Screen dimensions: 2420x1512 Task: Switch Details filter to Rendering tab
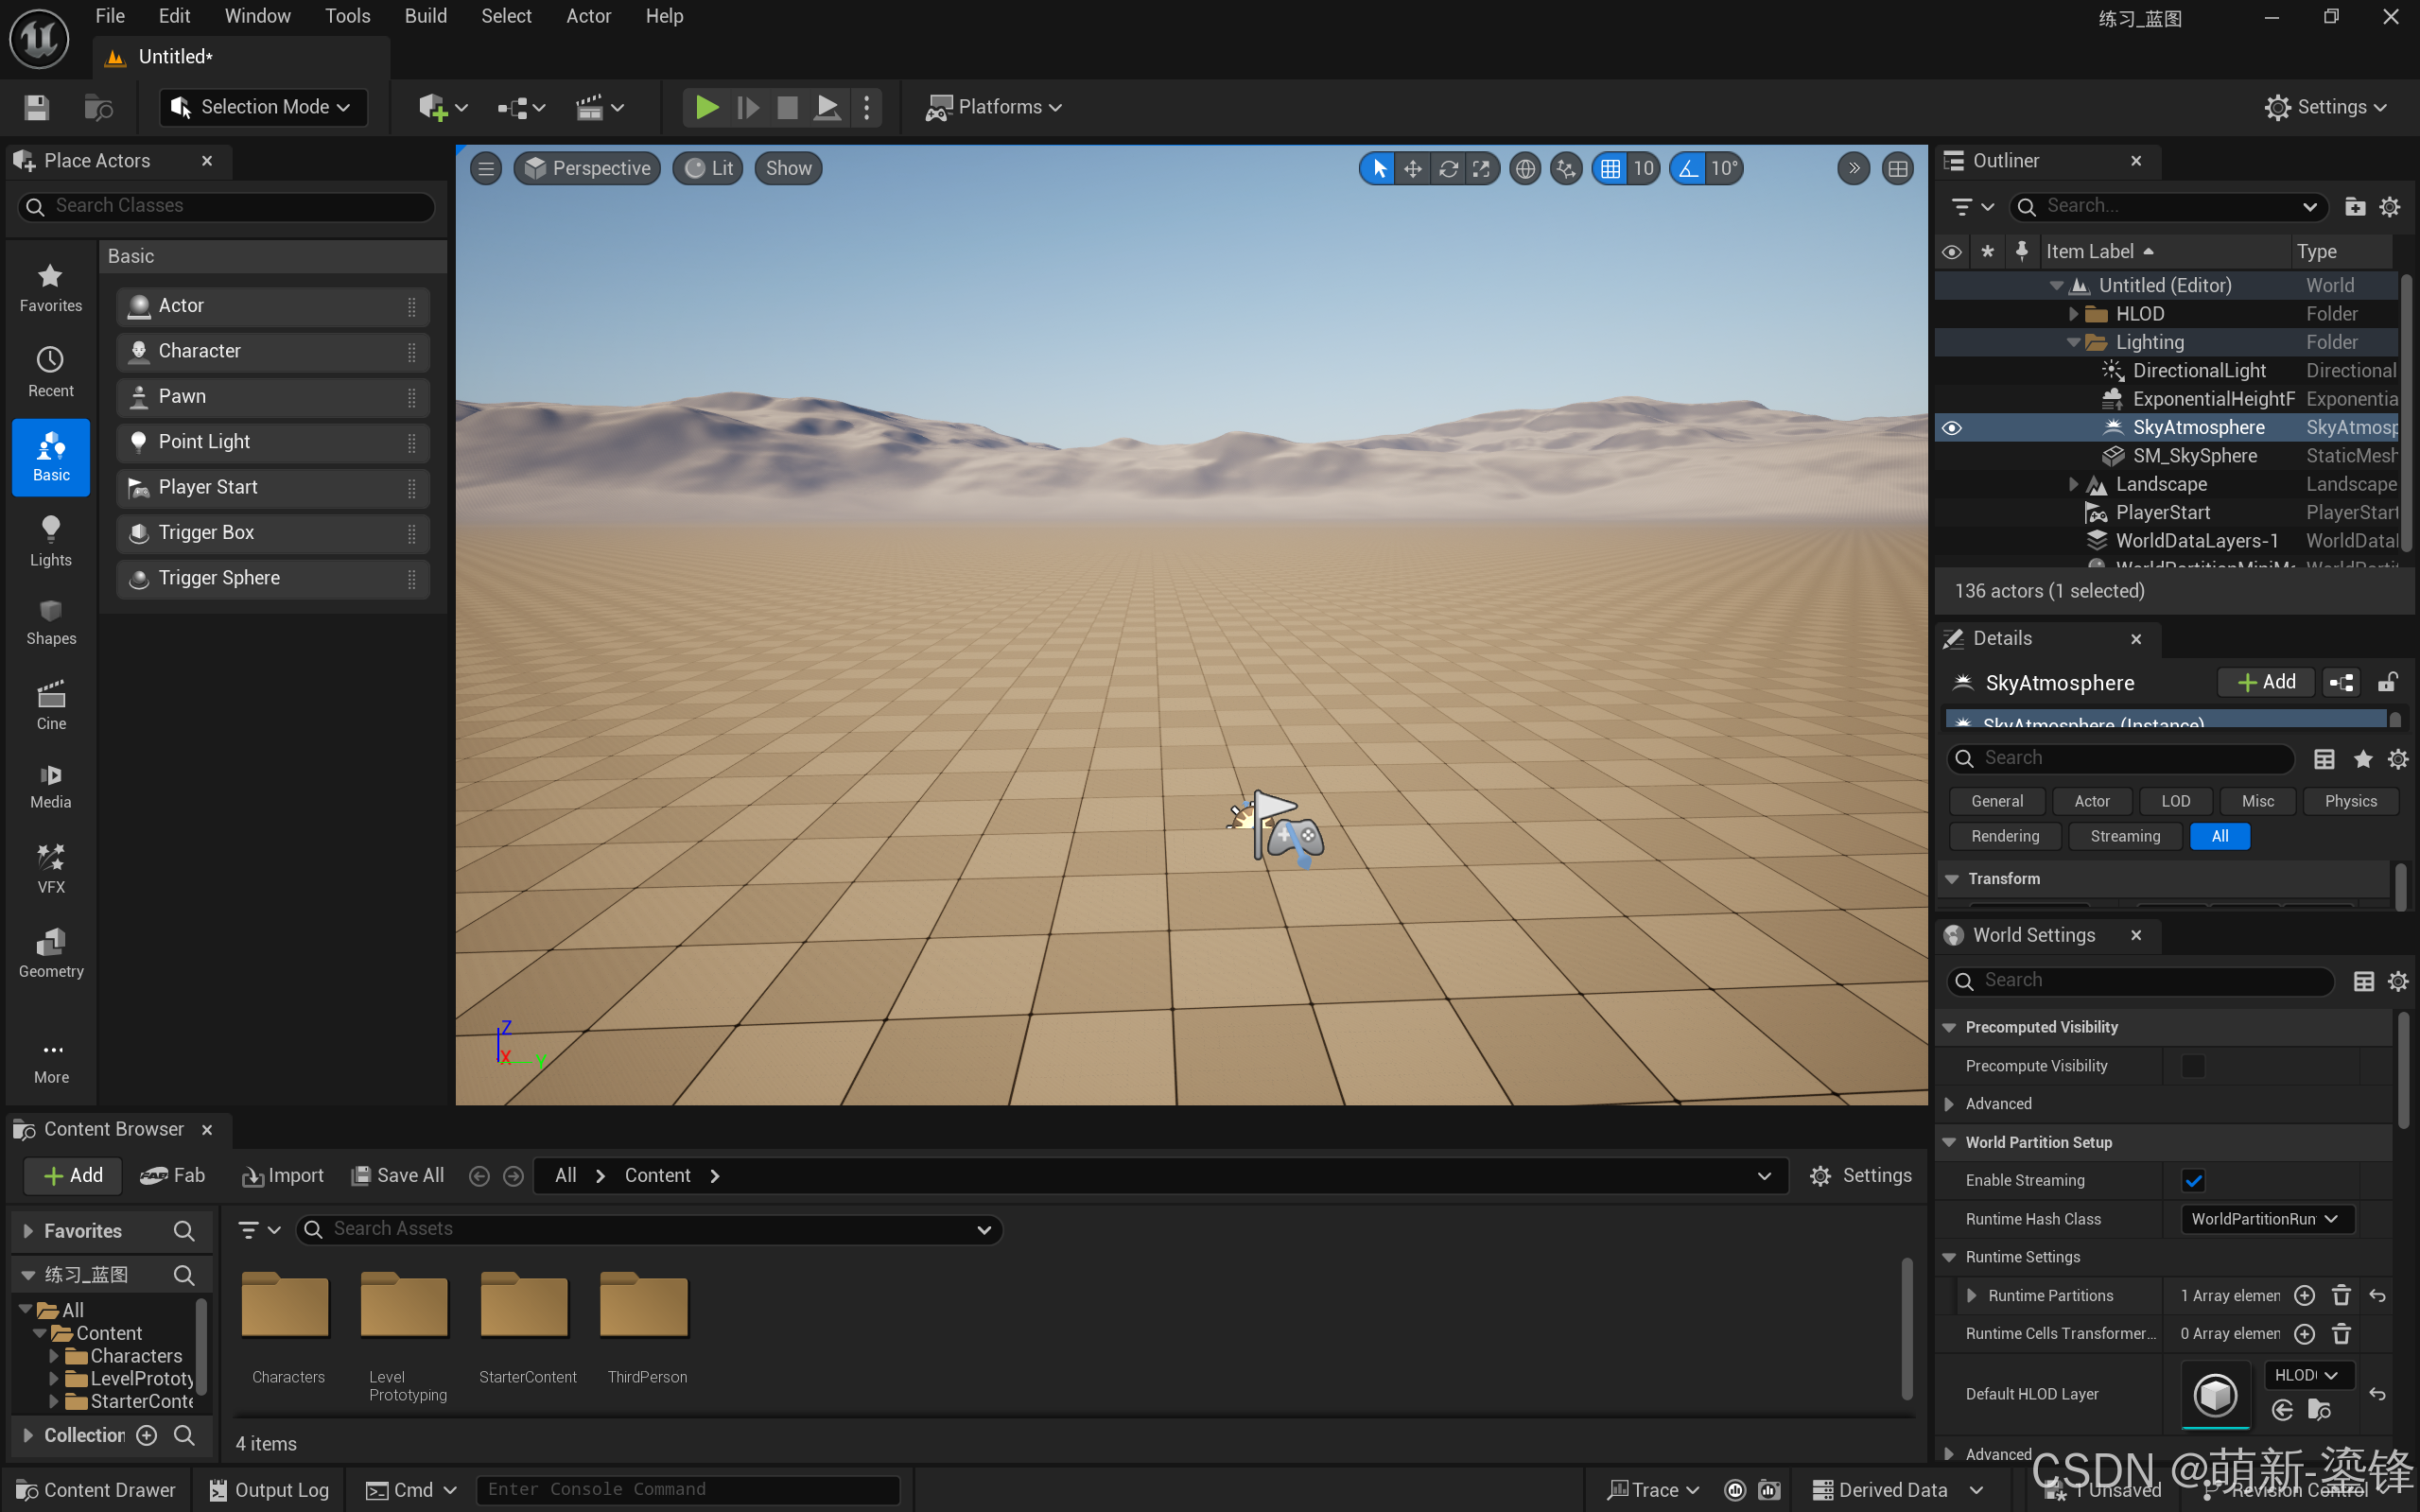(x=2004, y=836)
